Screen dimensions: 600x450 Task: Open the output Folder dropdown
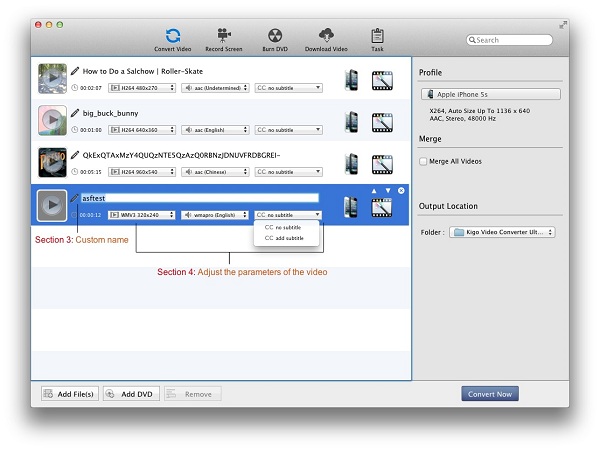point(502,232)
